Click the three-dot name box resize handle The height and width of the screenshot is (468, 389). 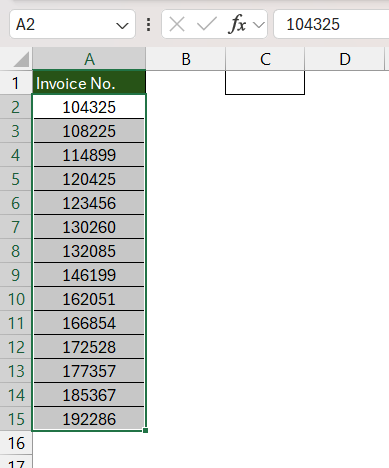[x=149, y=25]
